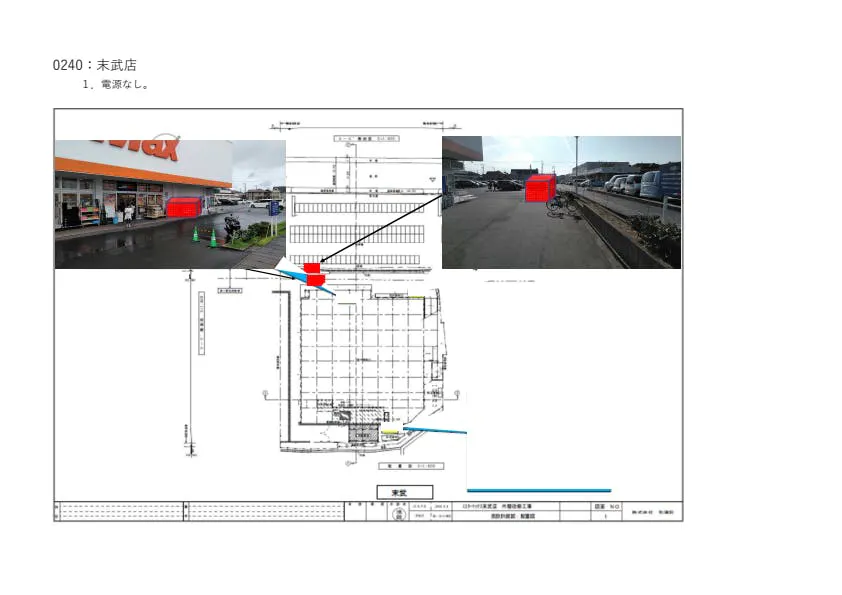Click the upper red marker on the site plan

tap(312, 268)
